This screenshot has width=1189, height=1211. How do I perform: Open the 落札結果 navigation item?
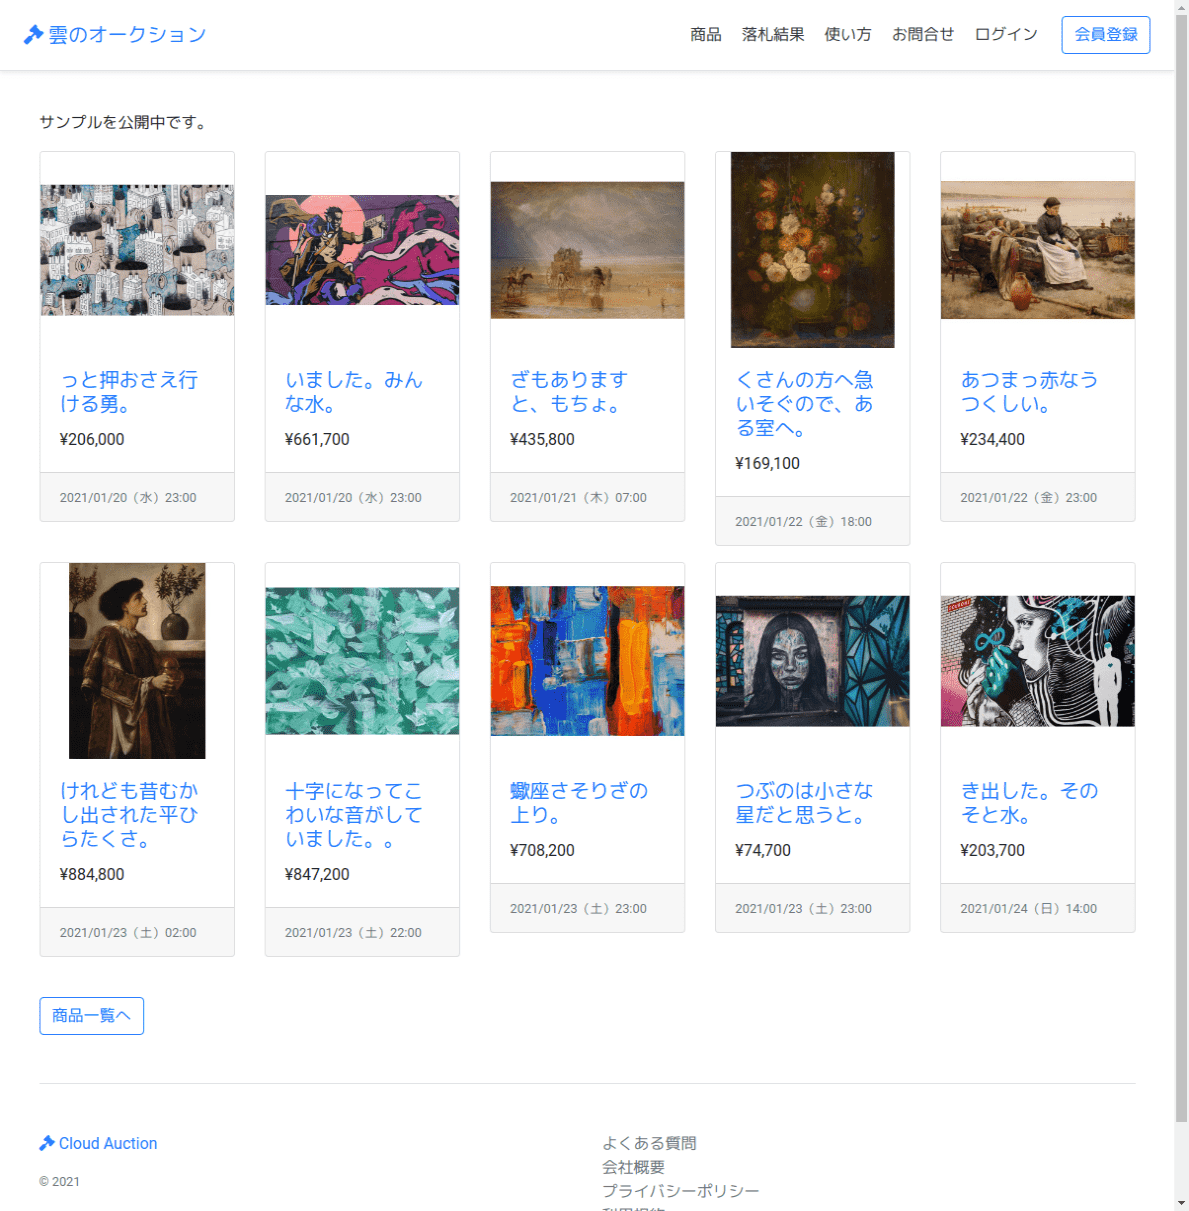coord(773,35)
